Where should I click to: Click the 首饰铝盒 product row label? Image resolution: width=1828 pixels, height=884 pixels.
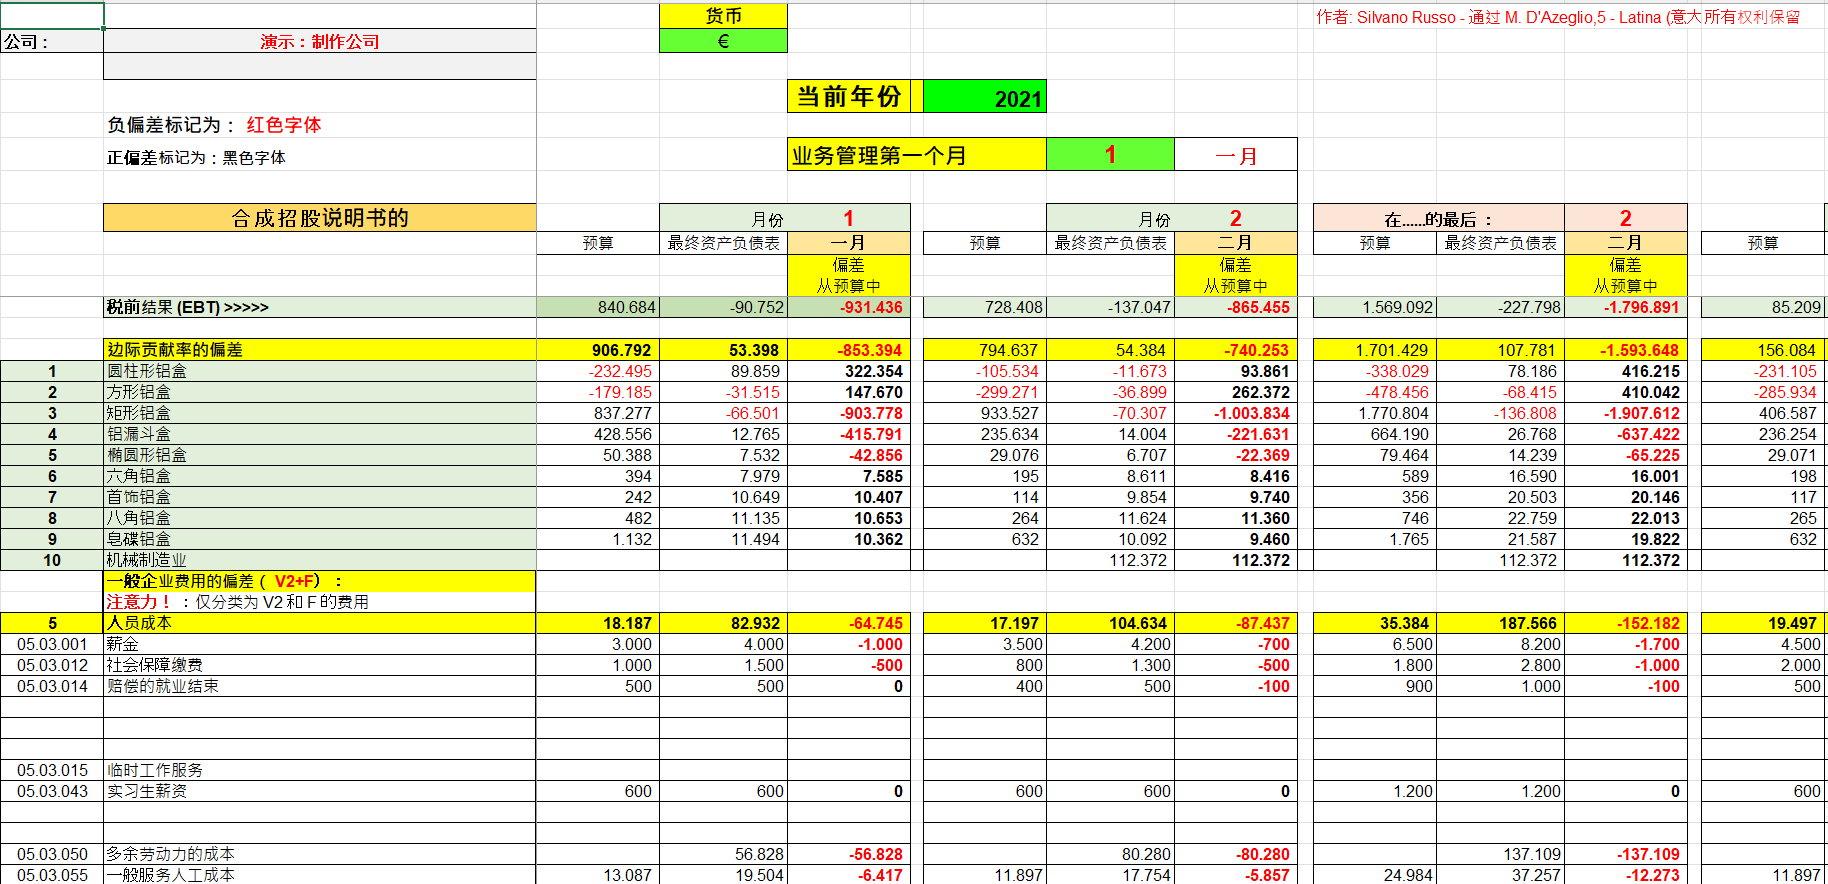coord(320,496)
